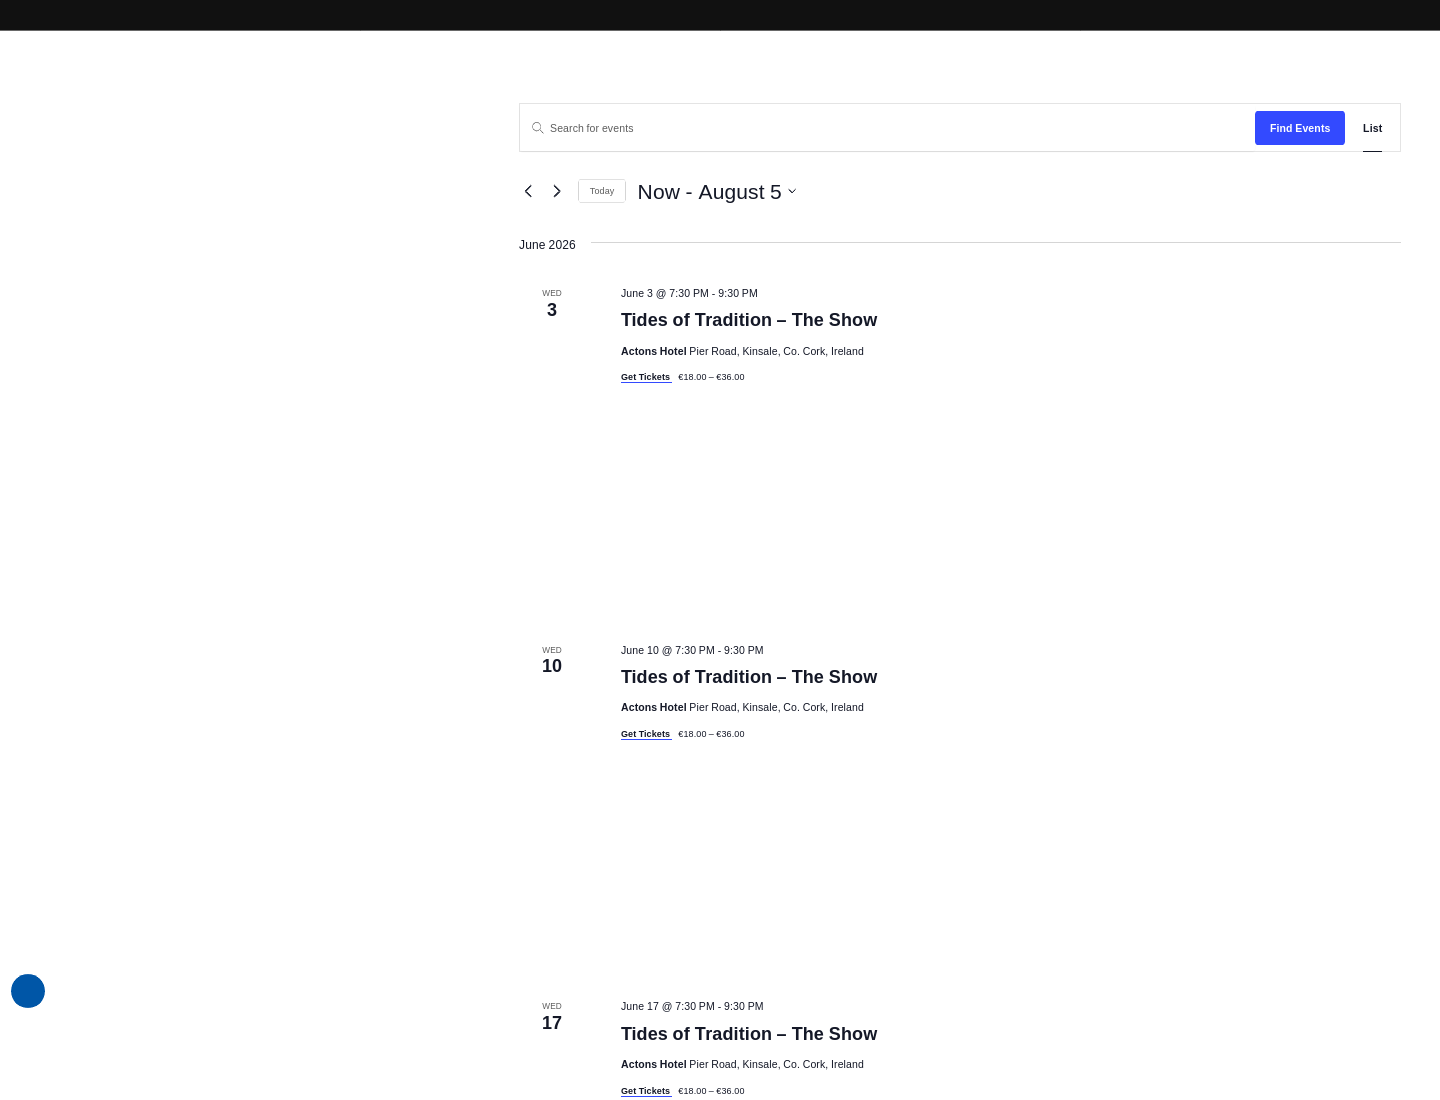Click the blue circular accessibility button
The height and width of the screenshot is (1100, 1440).
point(28,991)
